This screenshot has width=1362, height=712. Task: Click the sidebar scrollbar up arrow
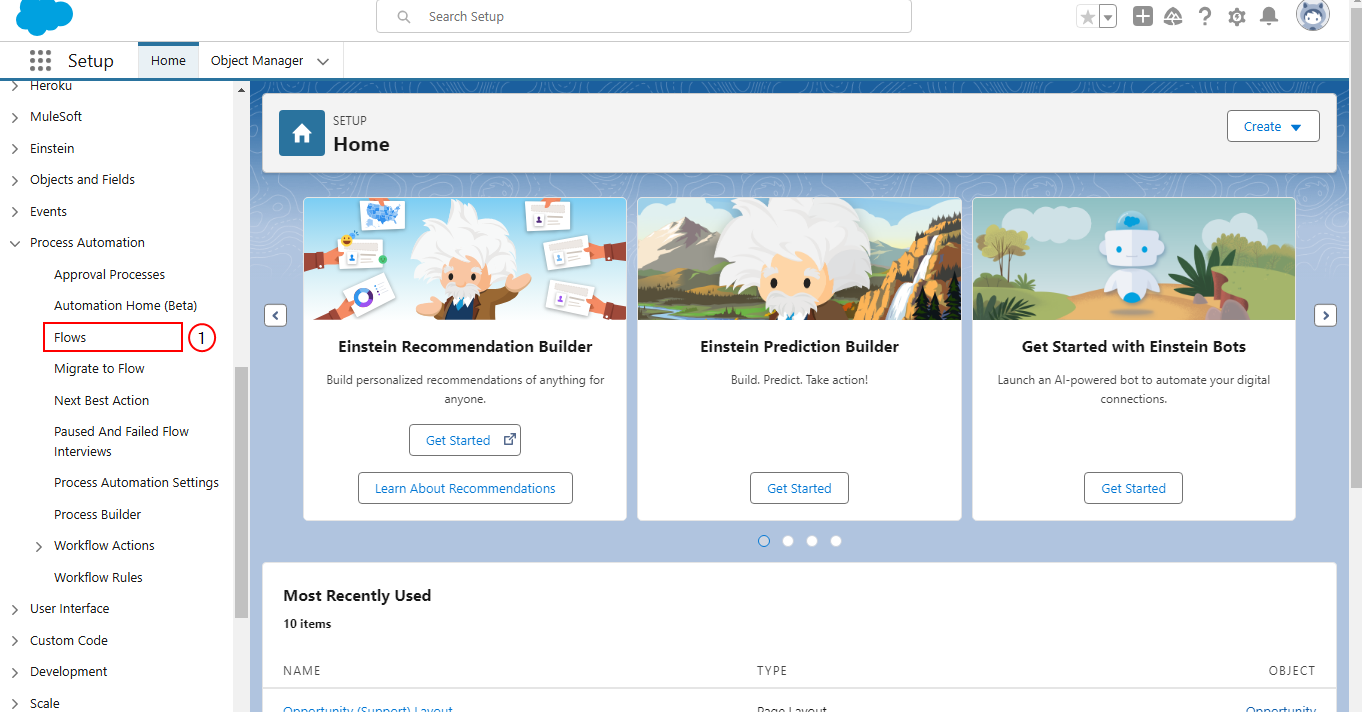241,90
